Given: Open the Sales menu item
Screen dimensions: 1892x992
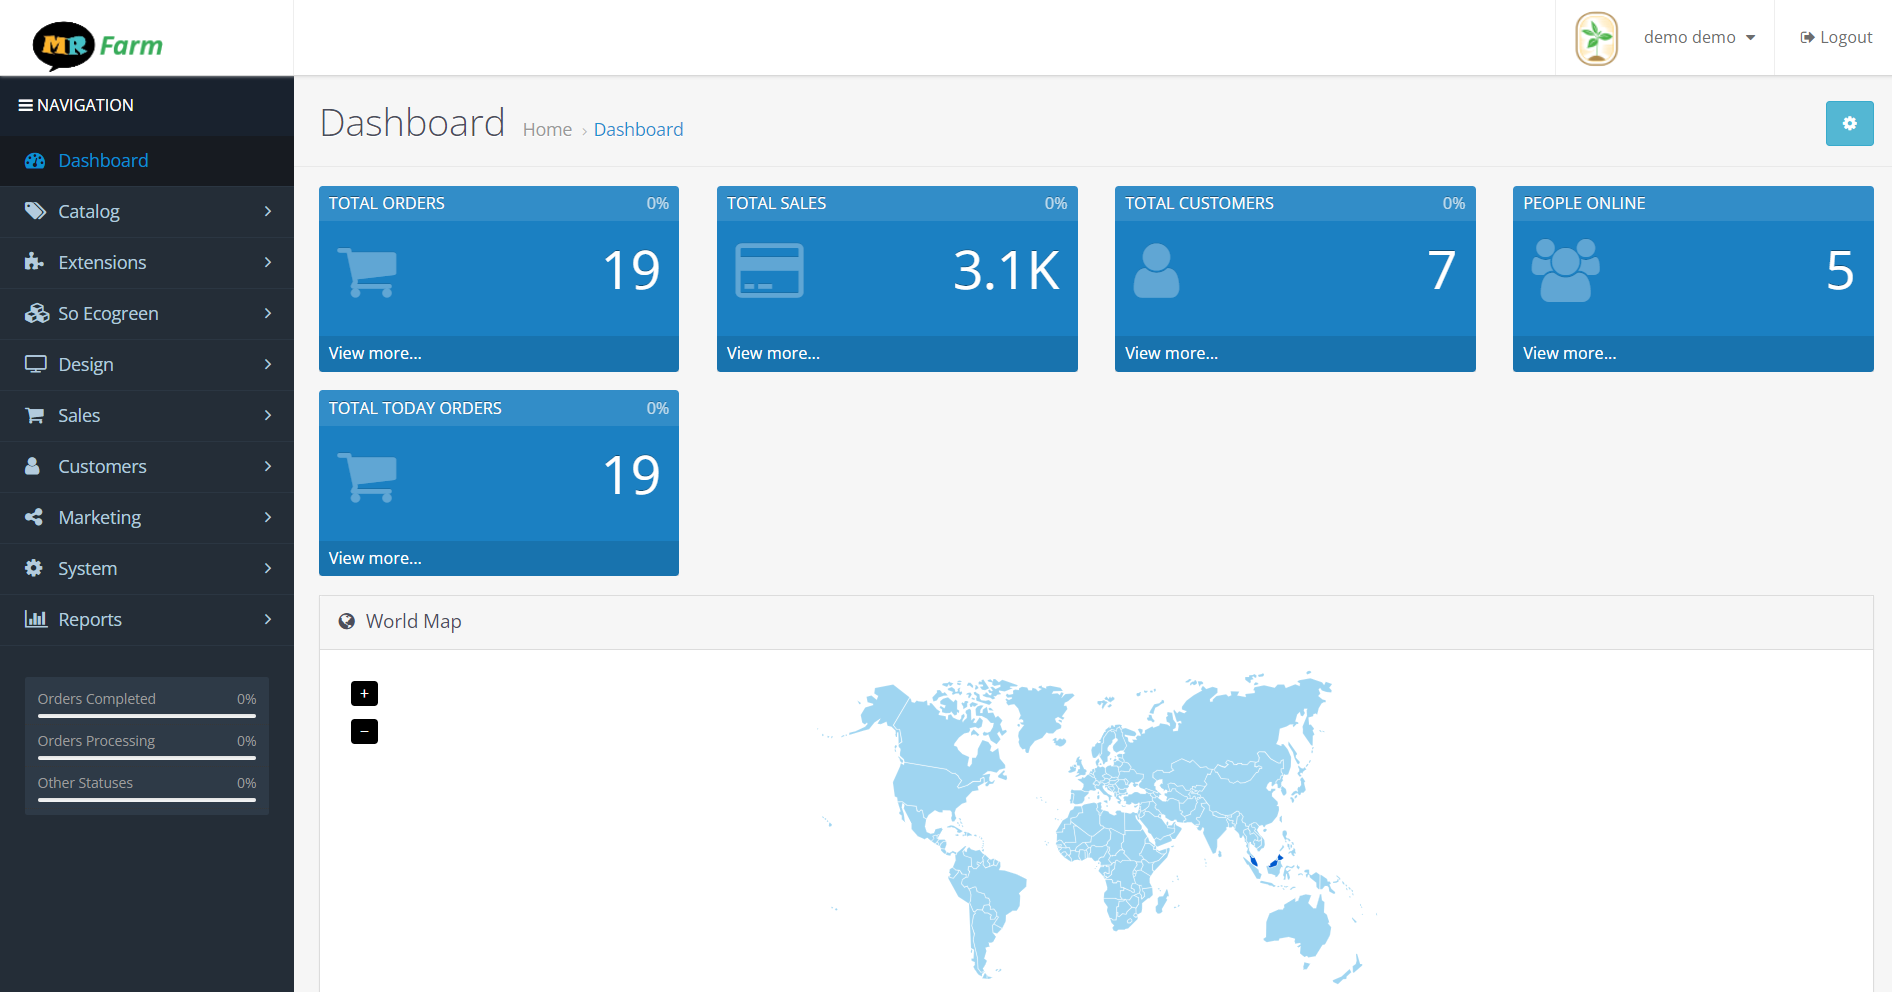Looking at the screenshot, I should 147,416.
